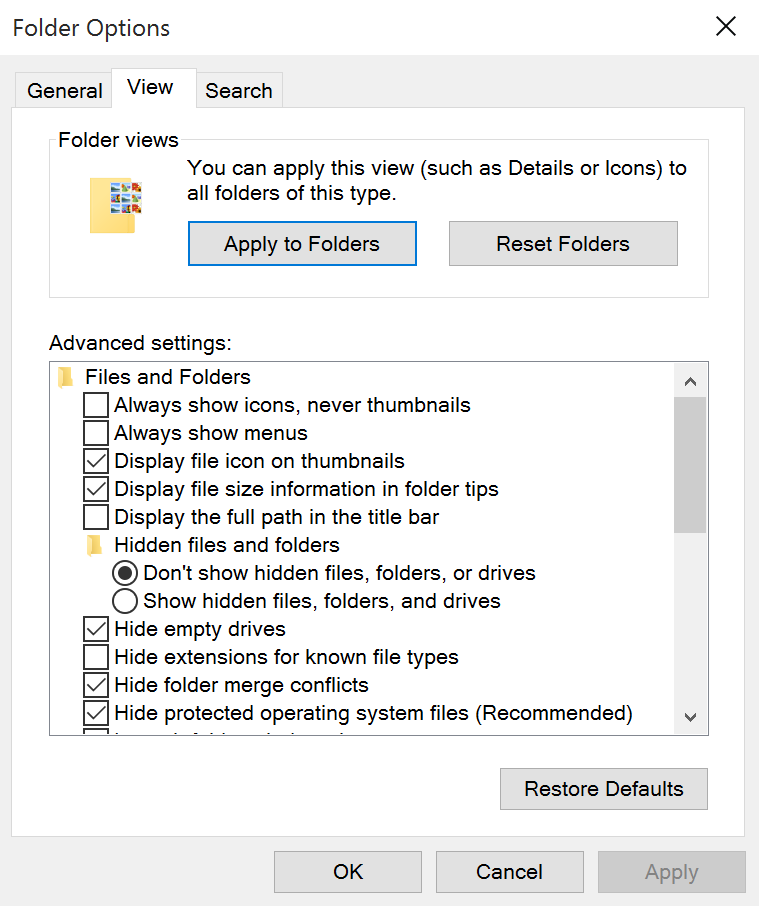Enable Always show menus
The height and width of the screenshot is (906, 759).
(x=95, y=433)
